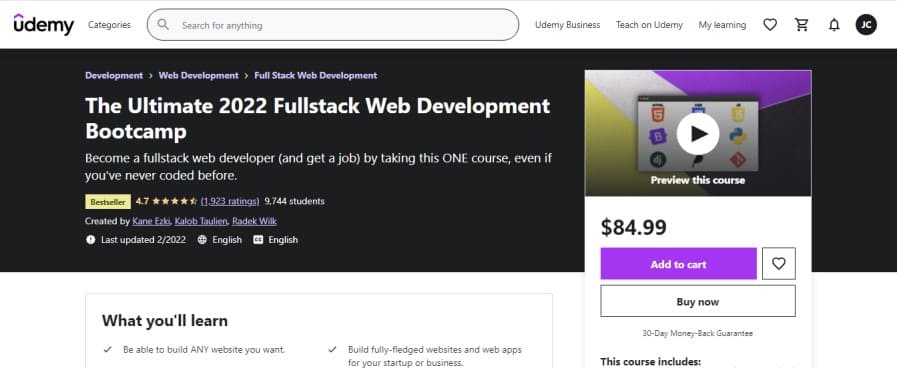Screen dimensions: 897x368
Task: Click the globe language icon
Action: (202, 240)
